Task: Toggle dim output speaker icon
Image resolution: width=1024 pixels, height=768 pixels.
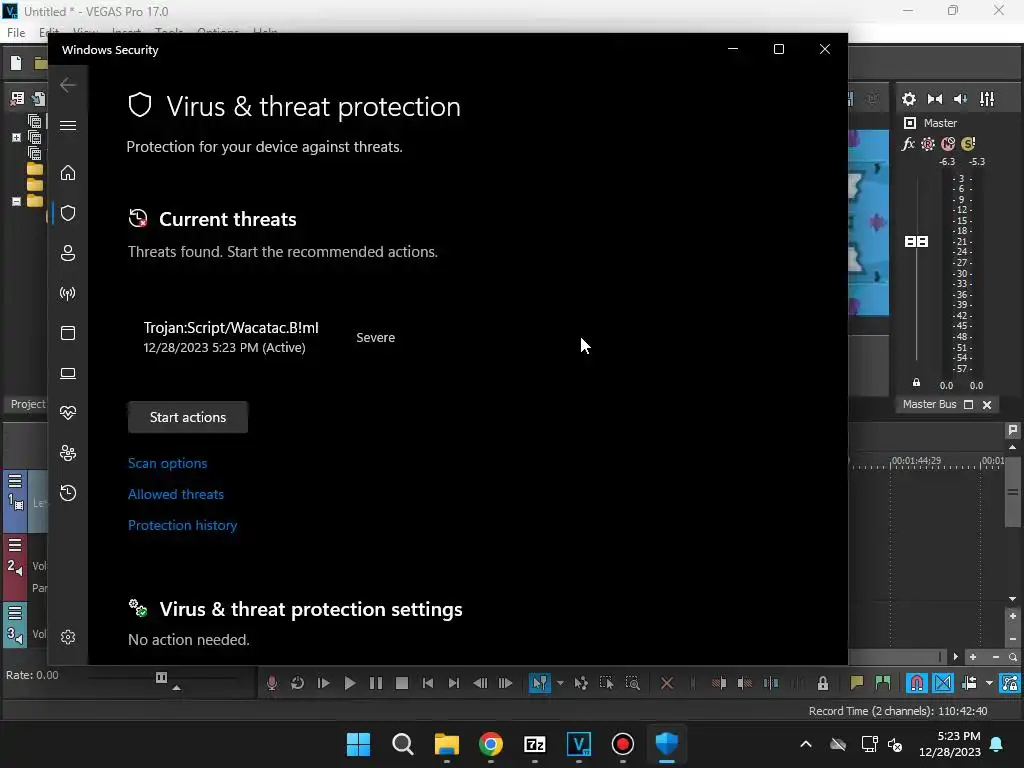Action: click(x=961, y=99)
